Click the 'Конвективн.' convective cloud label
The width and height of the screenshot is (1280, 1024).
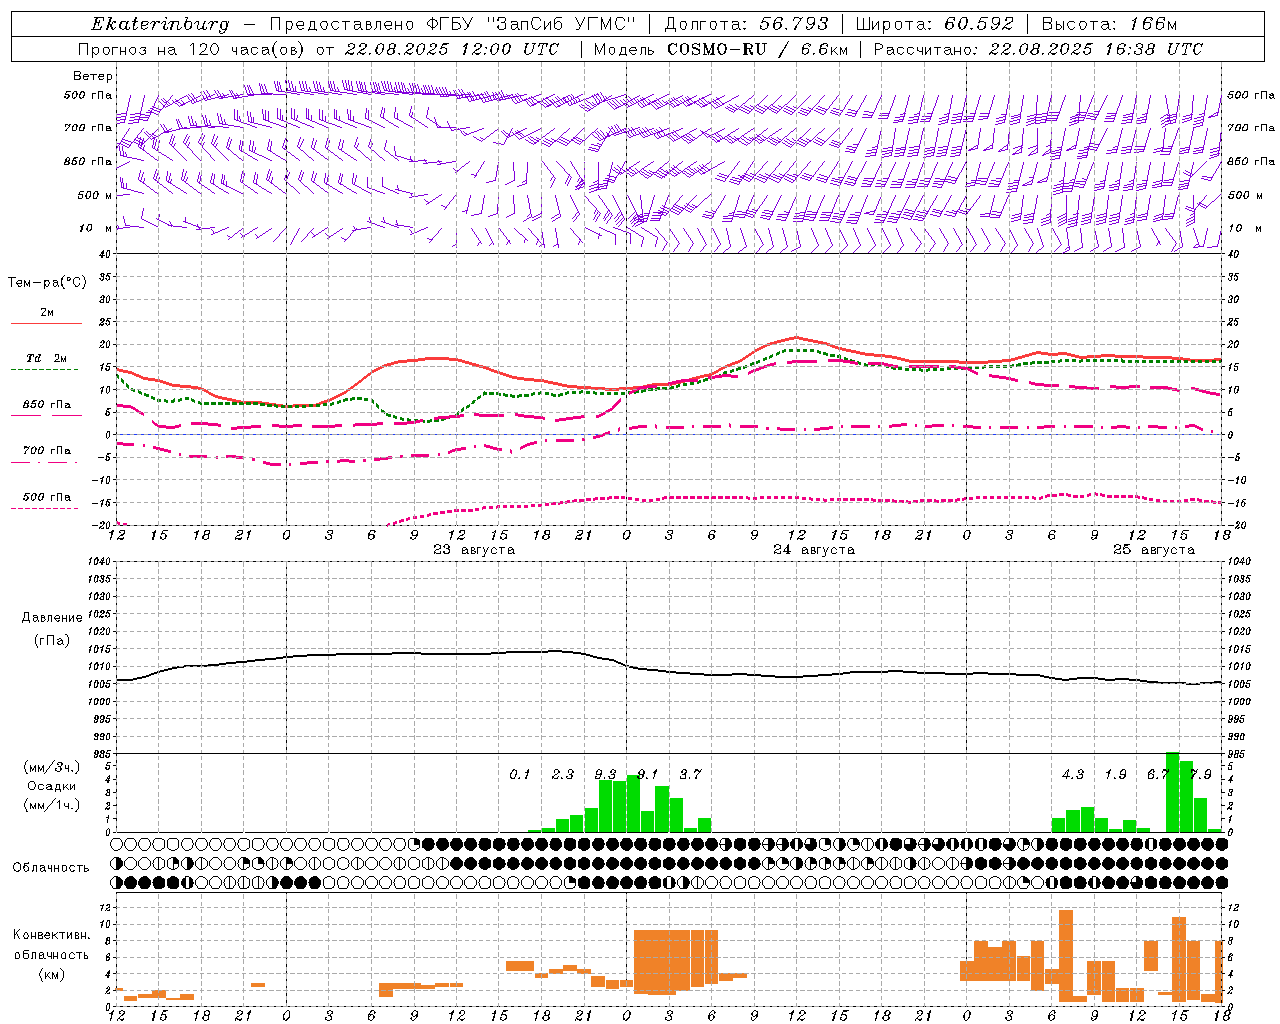tap(52, 935)
